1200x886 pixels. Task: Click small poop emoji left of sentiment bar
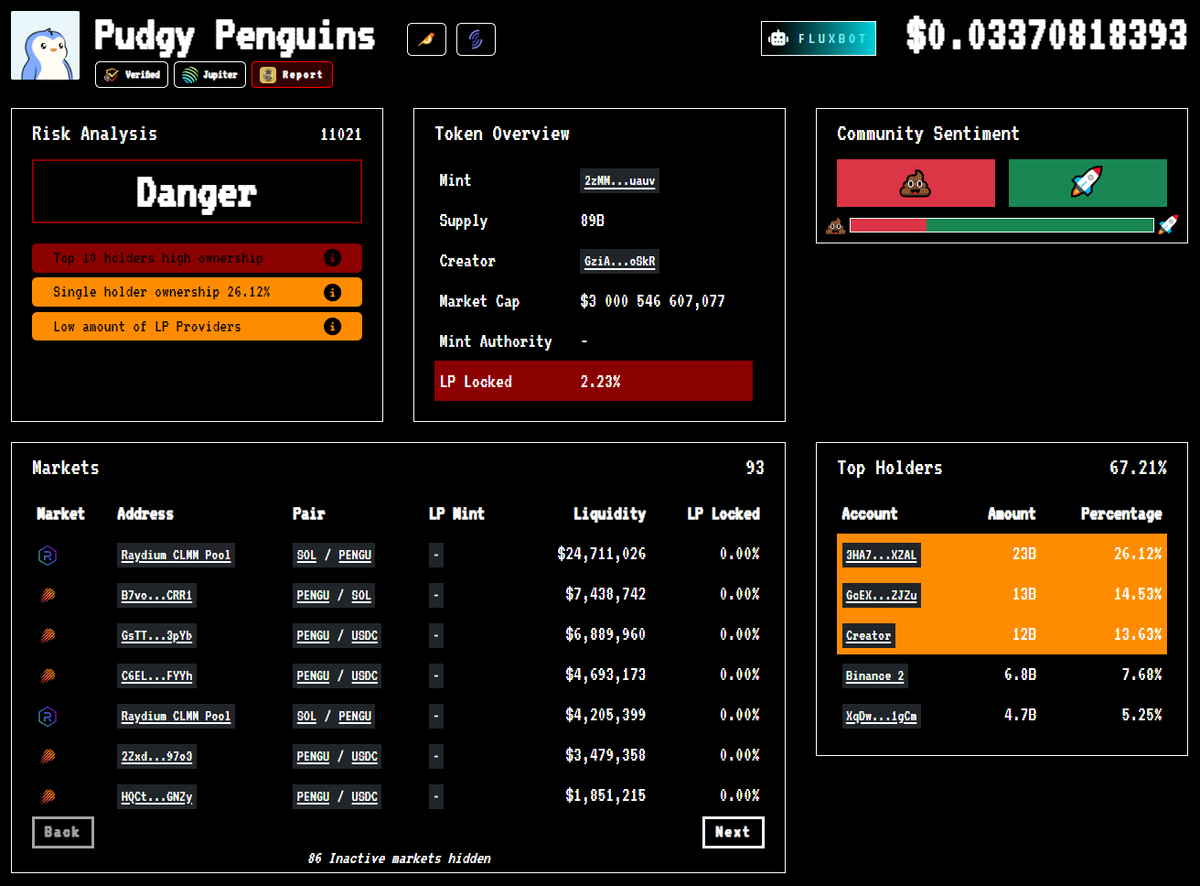pyautogui.click(x=836, y=225)
